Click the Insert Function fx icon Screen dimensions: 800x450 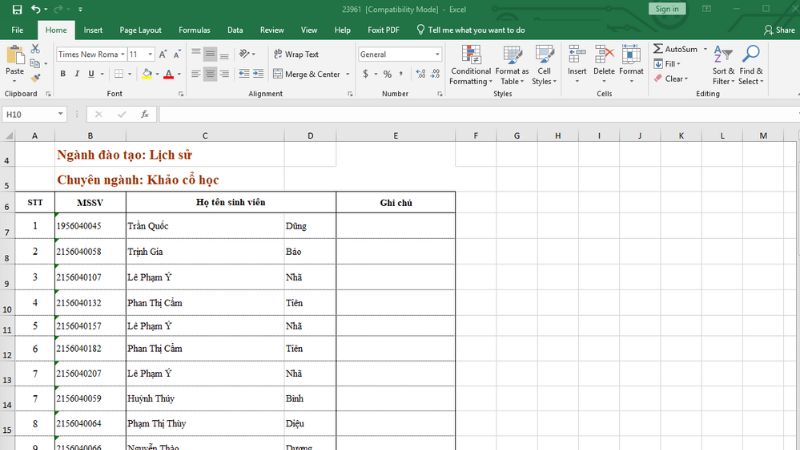pyautogui.click(x=145, y=114)
